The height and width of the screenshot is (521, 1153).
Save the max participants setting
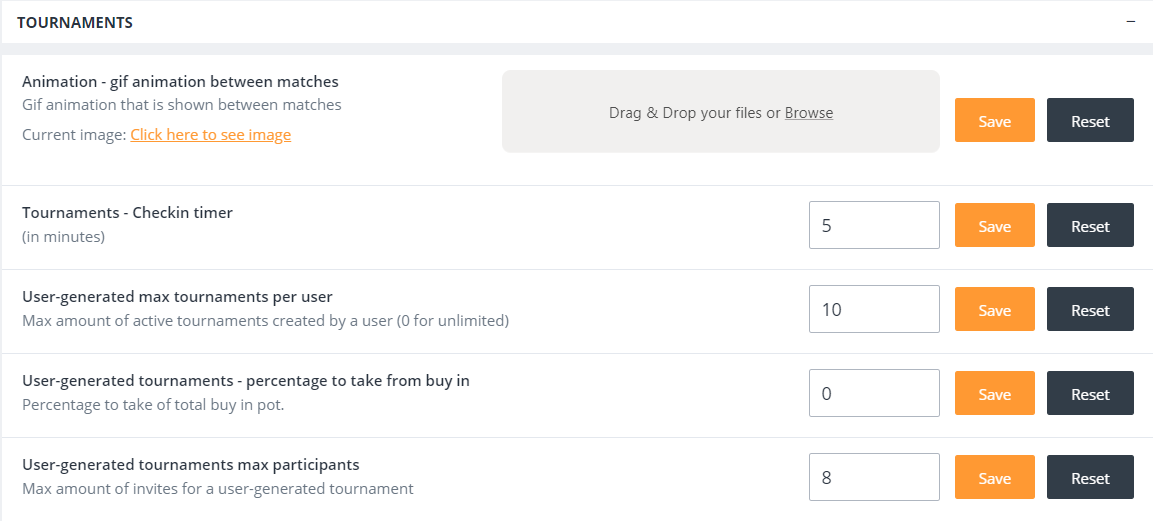[994, 477]
